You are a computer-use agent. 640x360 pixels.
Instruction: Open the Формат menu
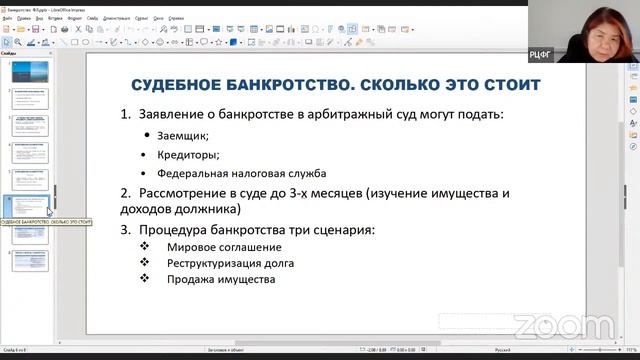(x=75, y=18)
